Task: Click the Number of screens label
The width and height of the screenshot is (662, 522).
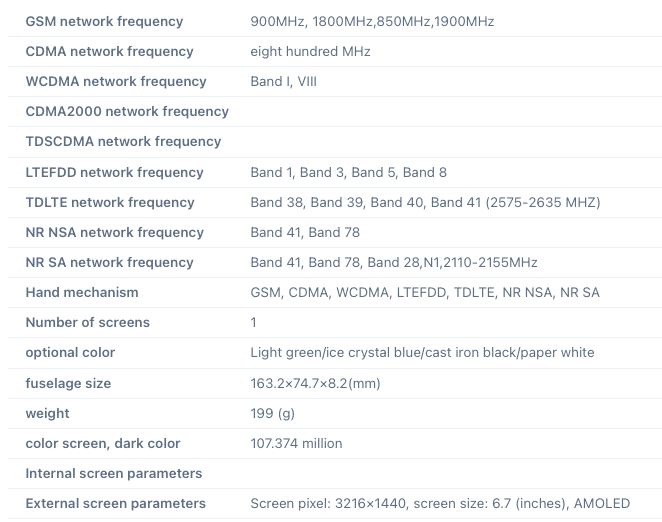Action: (x=87, y=322)
